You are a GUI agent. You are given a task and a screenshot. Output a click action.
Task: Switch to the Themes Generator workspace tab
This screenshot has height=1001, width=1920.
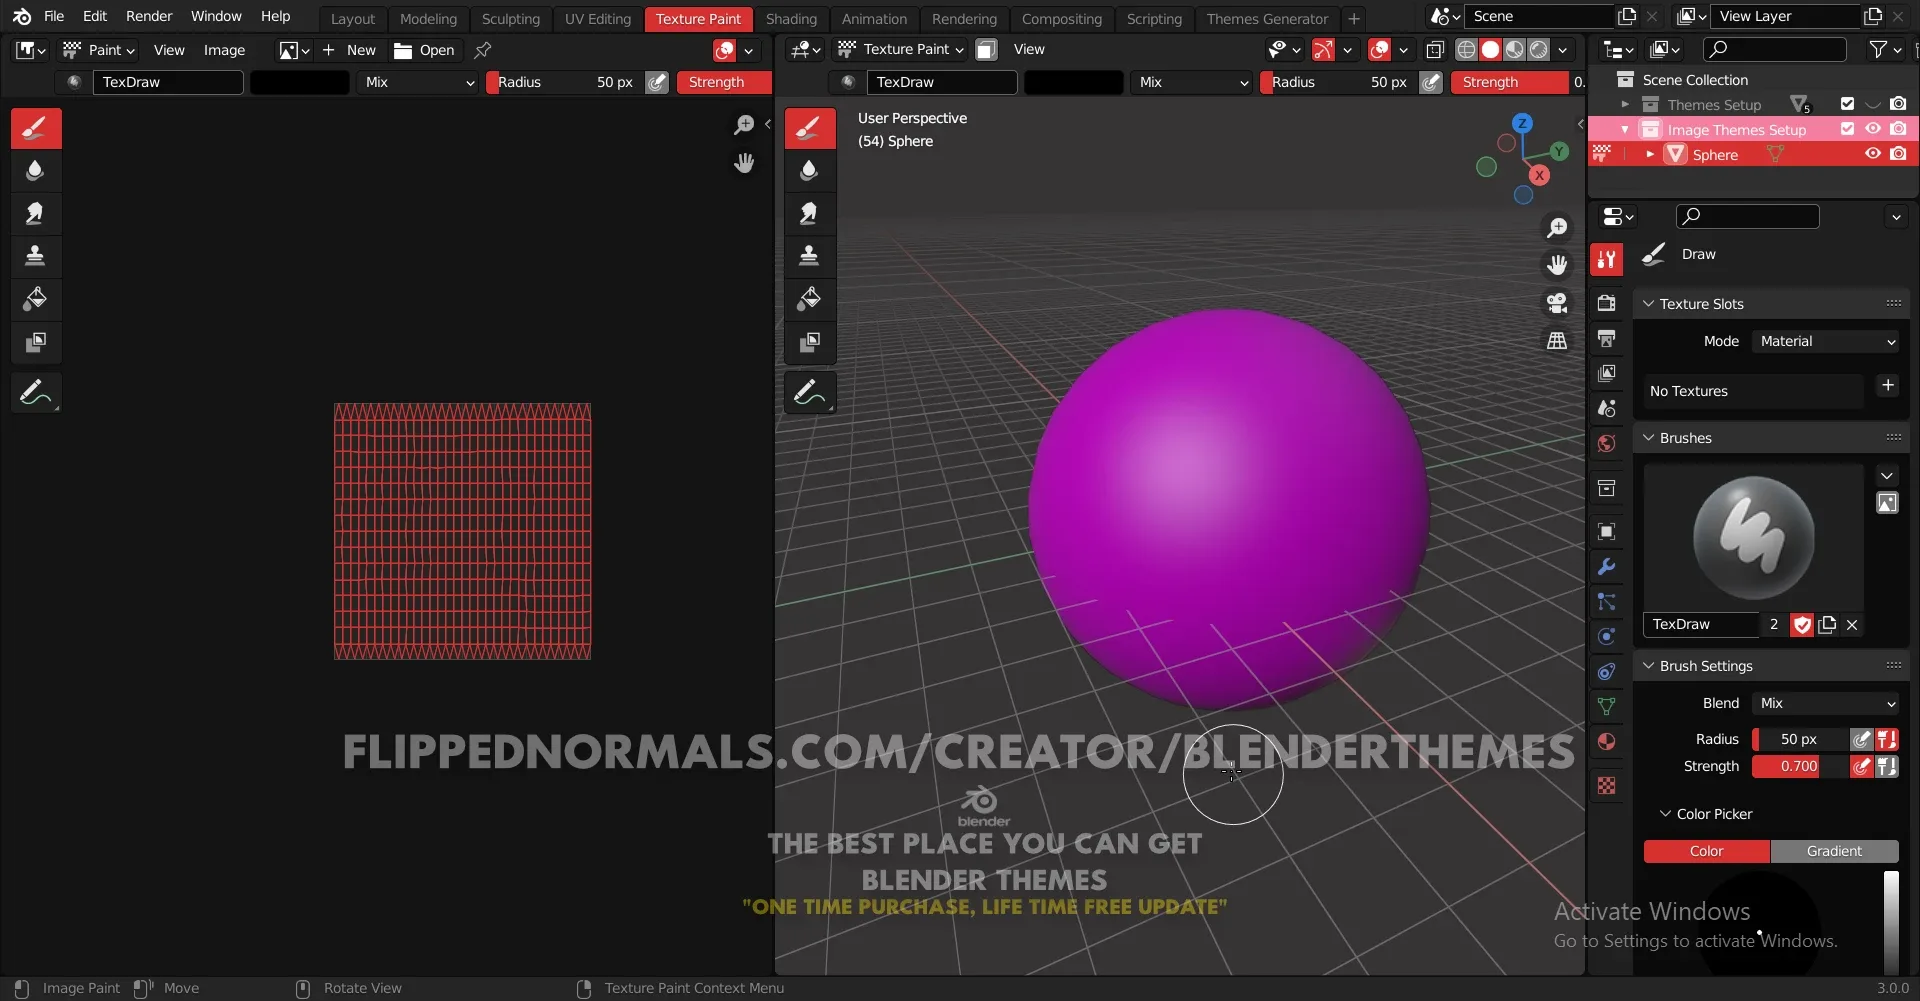[1267, 19]
